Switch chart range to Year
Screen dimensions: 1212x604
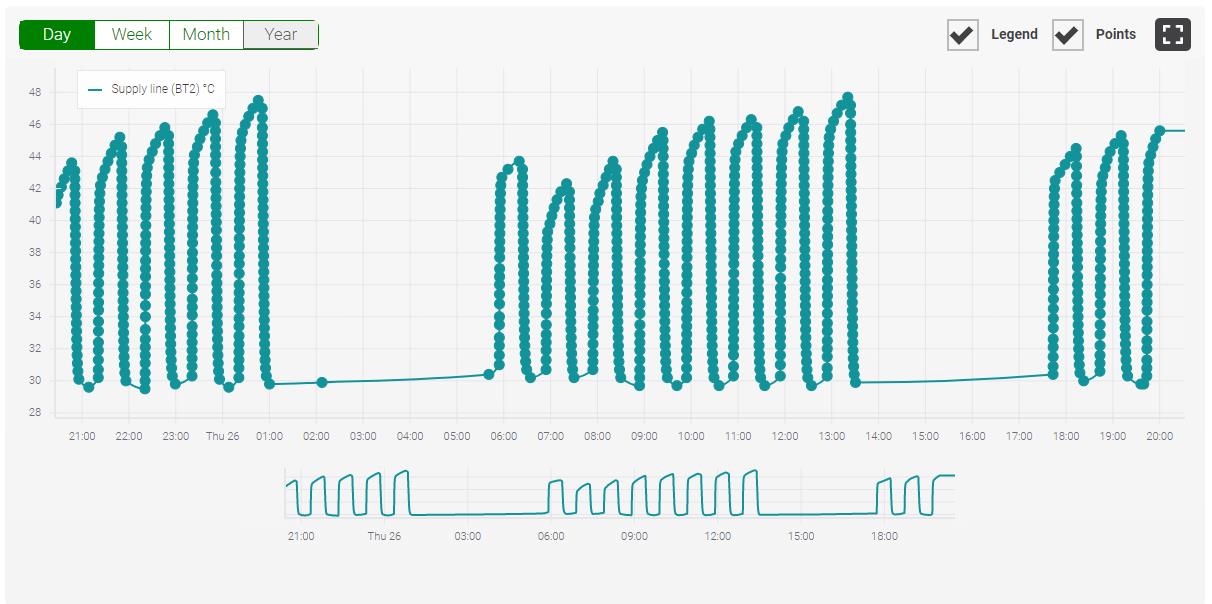(281, 35)
